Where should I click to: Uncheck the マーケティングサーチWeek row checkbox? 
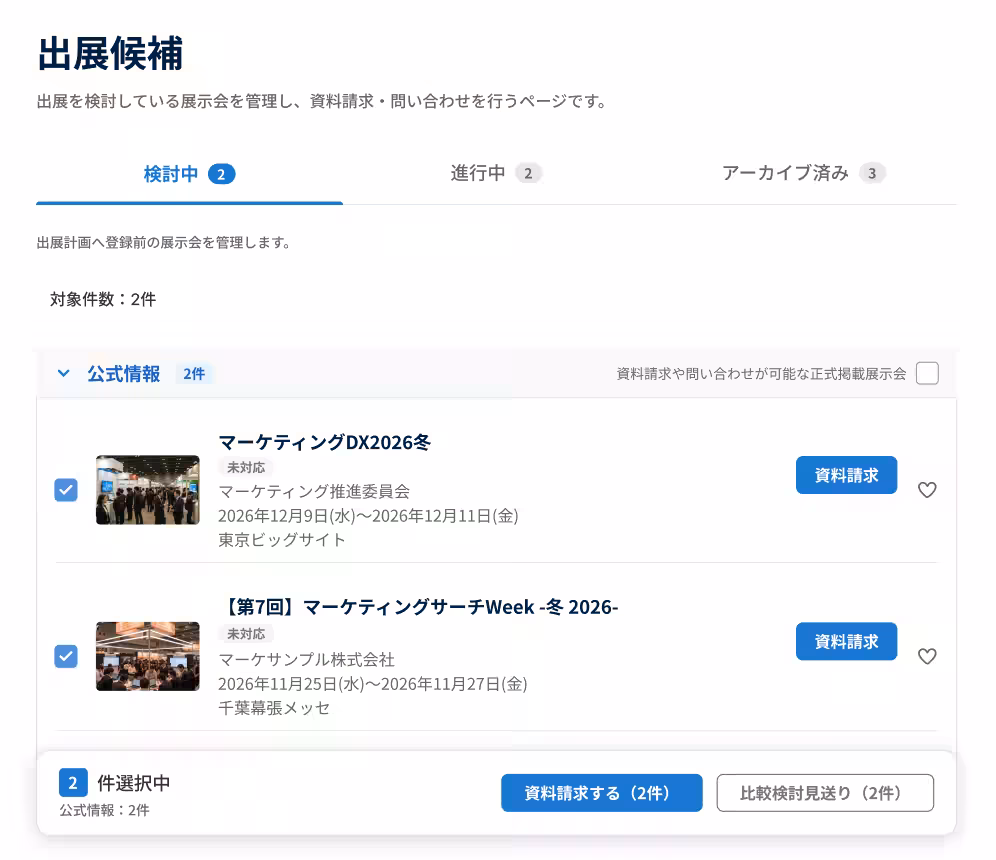click(x=66, y=656)
